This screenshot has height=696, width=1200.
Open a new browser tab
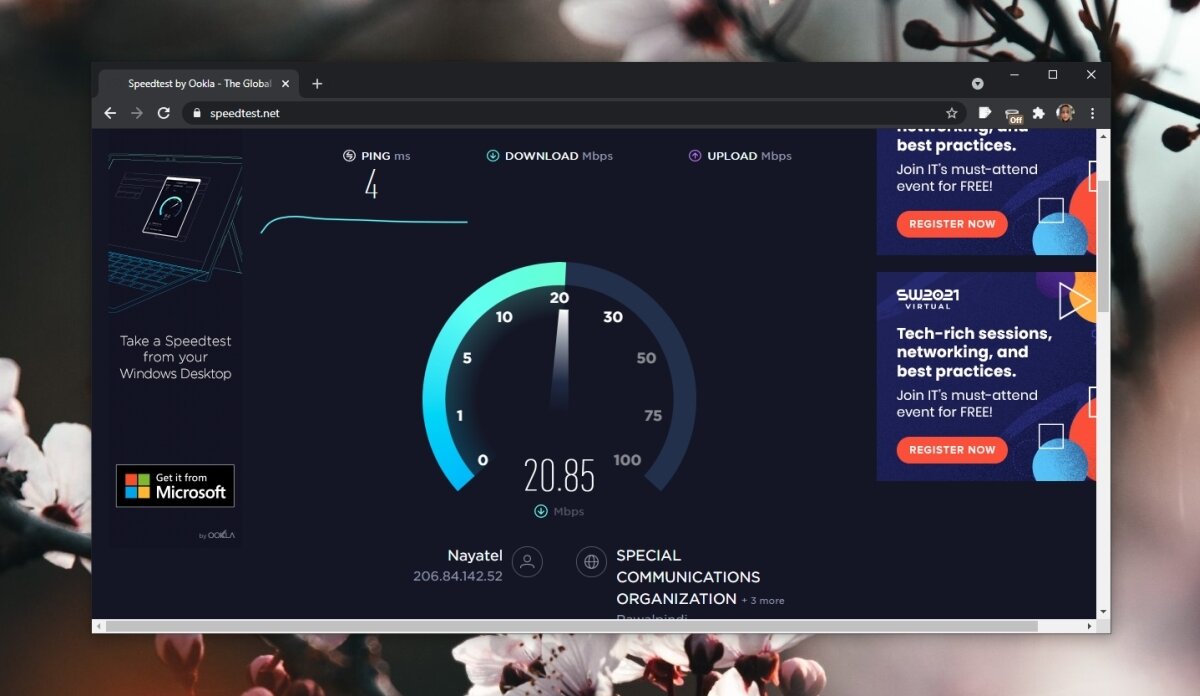(x=317, y=84)
